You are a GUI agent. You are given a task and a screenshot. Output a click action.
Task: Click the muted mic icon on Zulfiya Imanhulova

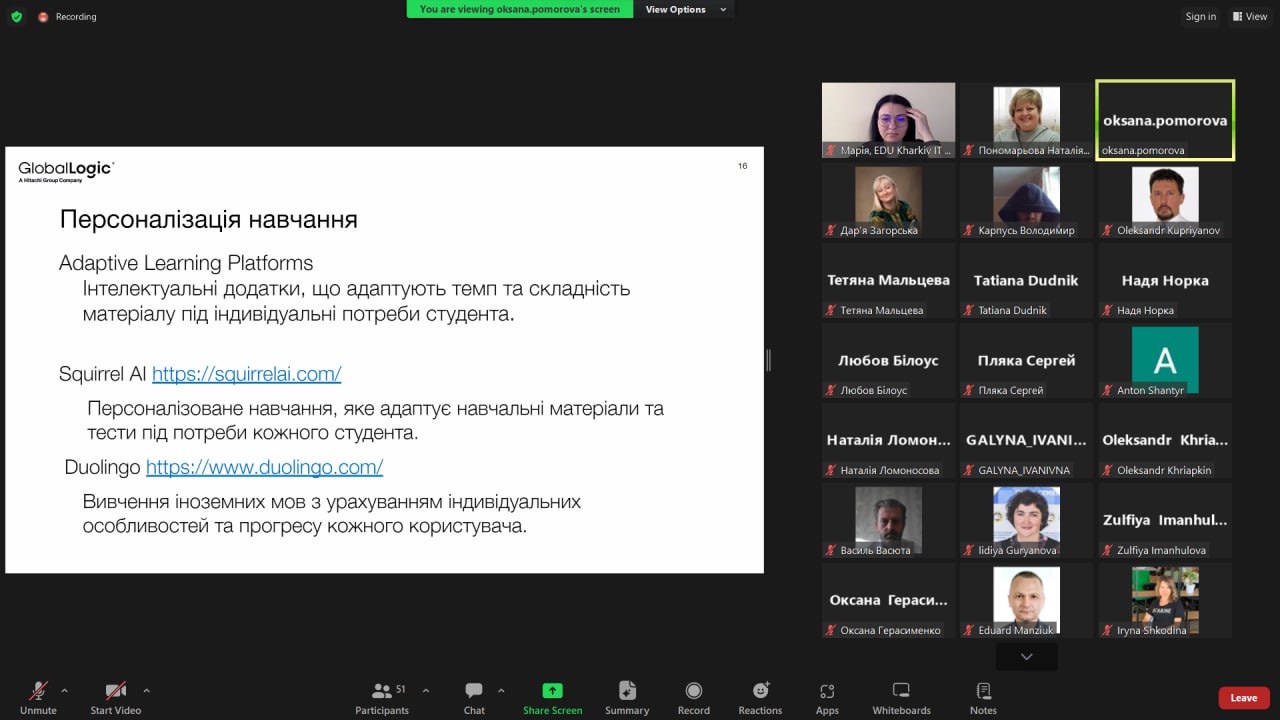(x=1107, y=550)
